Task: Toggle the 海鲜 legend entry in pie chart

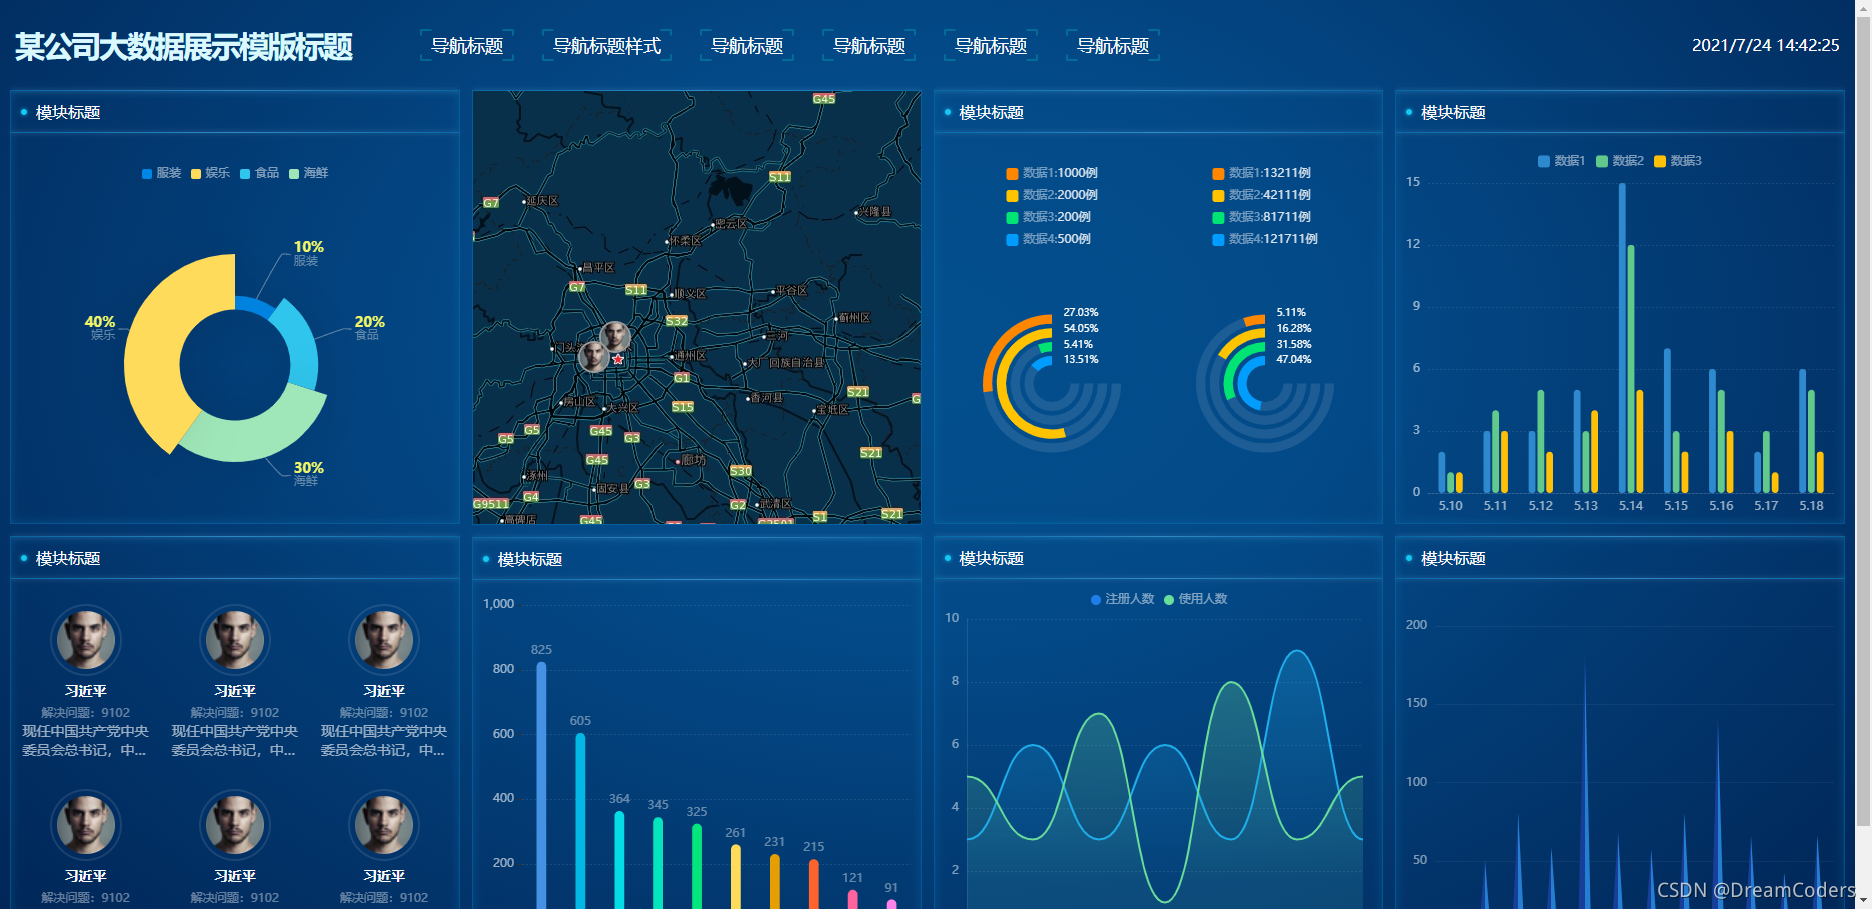Action: (x=309, y=173)
